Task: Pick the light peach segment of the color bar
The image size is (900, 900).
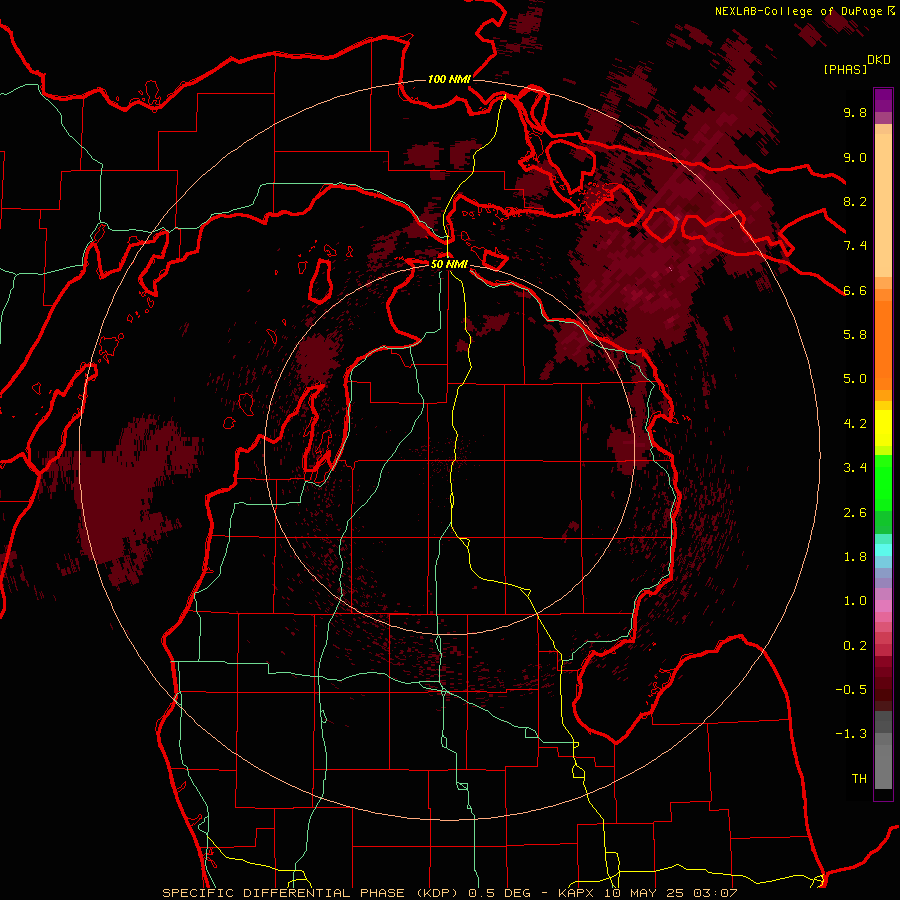Action: coord(883,205)
